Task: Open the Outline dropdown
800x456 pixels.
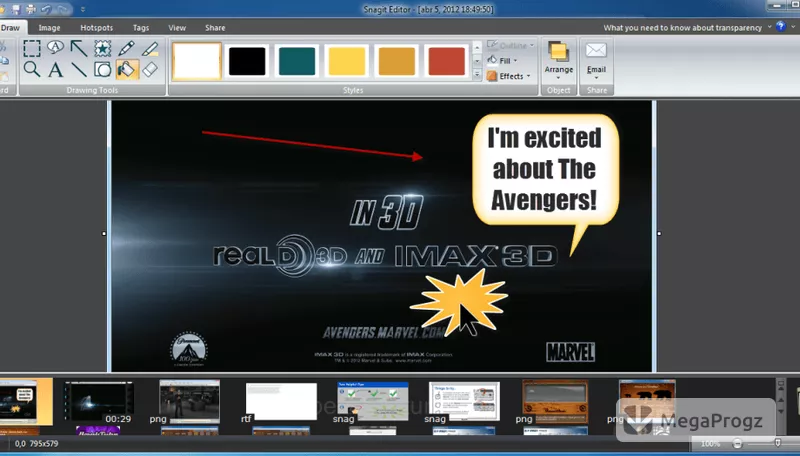Action: [510, 45]
